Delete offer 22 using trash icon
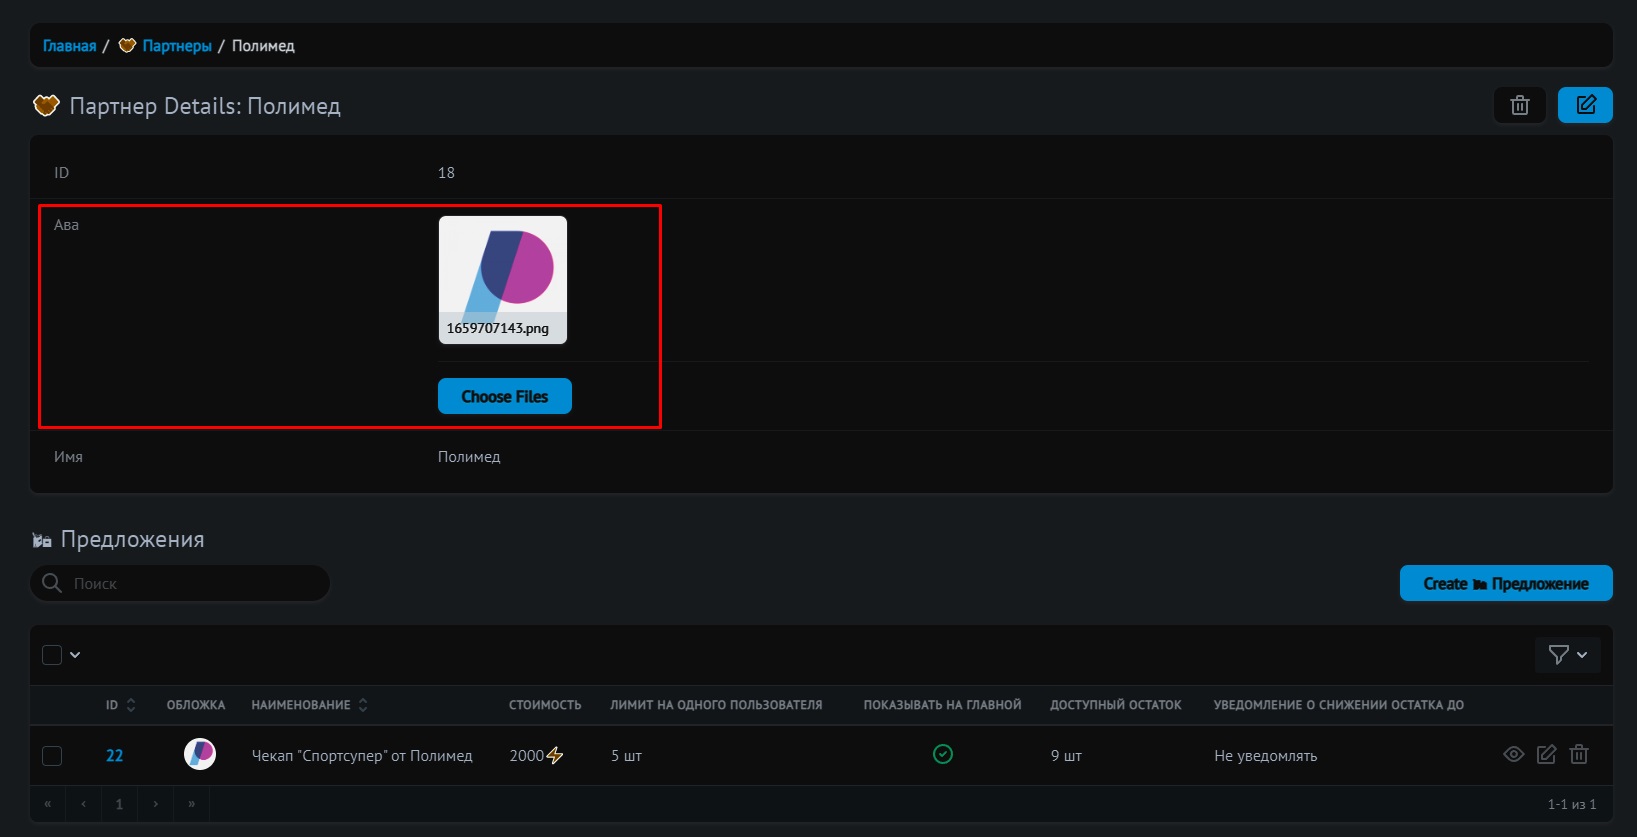Screen dimensions: 1637x837 tap(1579, 754)
